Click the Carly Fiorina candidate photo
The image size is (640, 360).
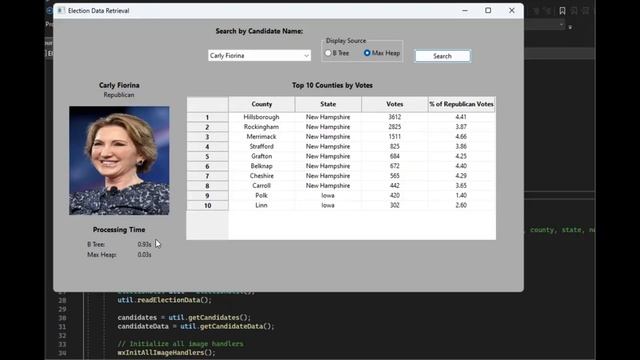tap(119, 160)
